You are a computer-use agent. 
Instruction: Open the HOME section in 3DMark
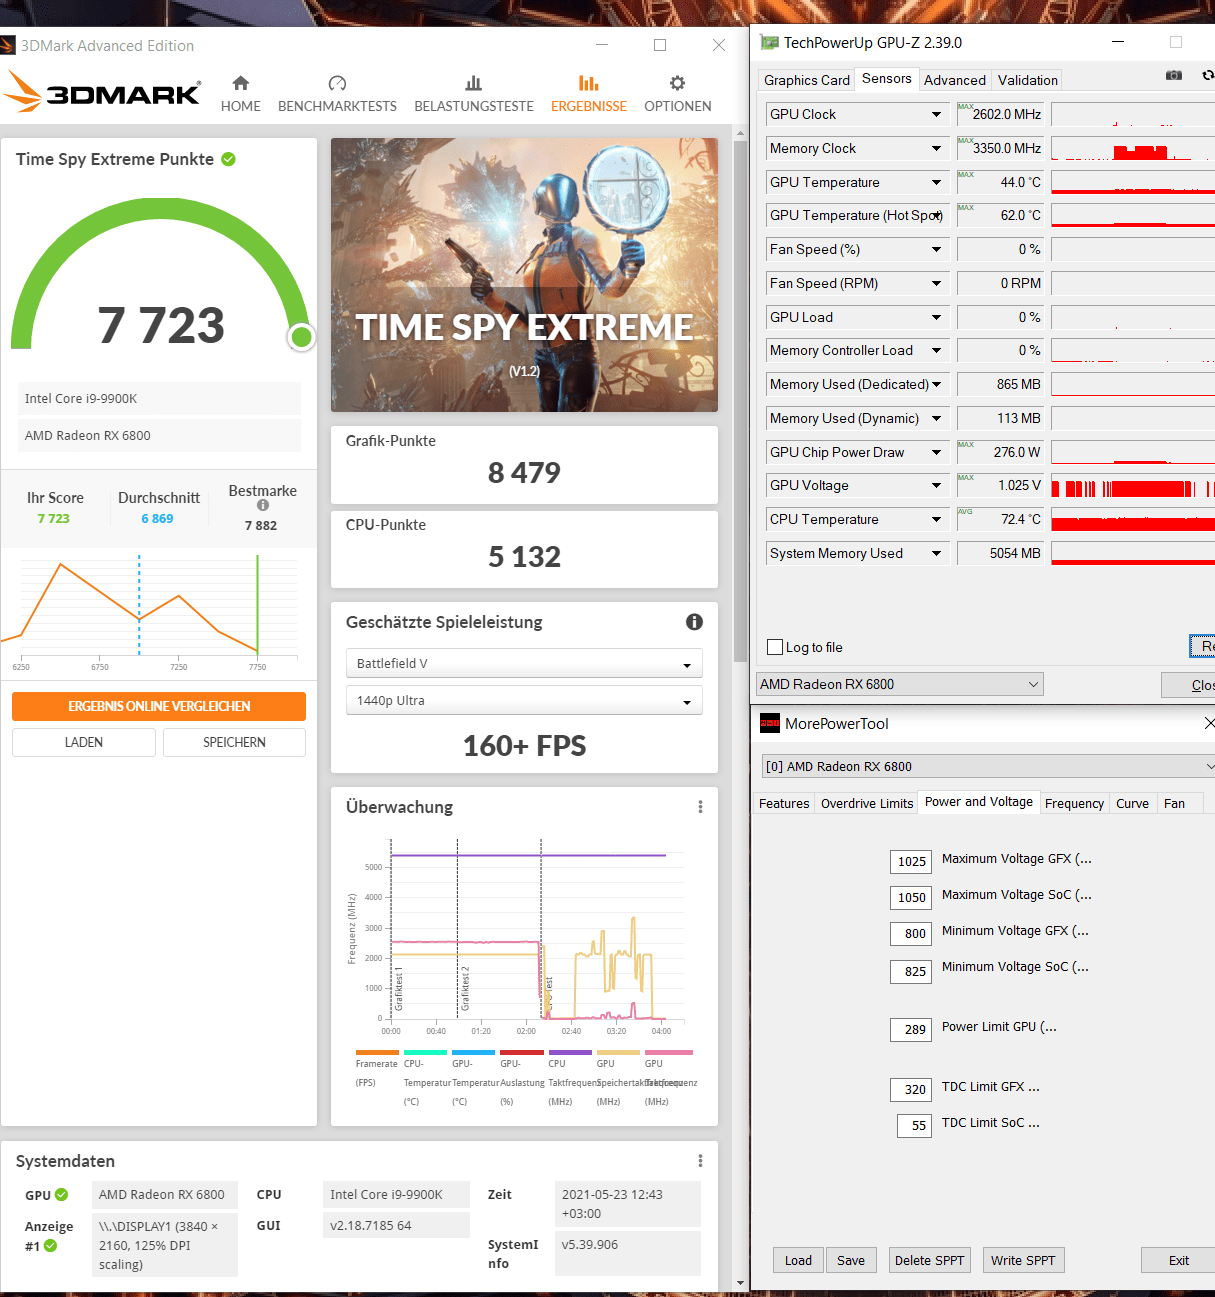coord(240,94)
